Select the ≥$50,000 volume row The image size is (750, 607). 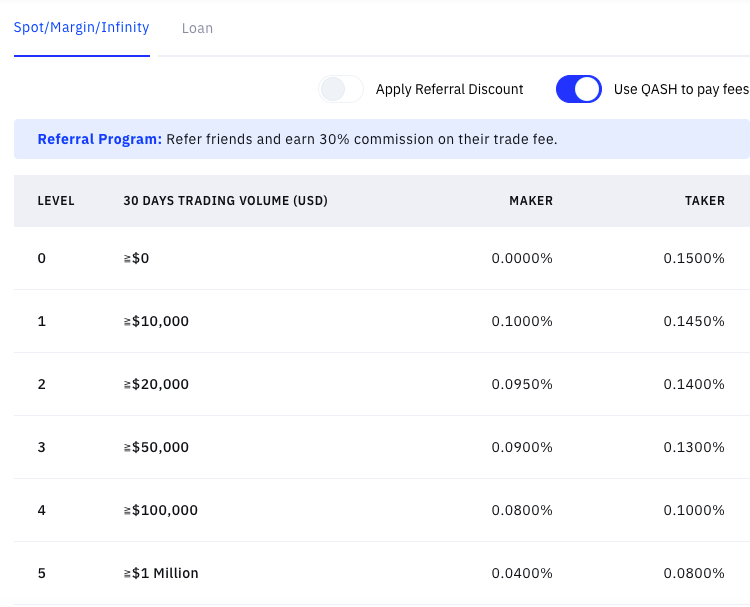(382, 447)
